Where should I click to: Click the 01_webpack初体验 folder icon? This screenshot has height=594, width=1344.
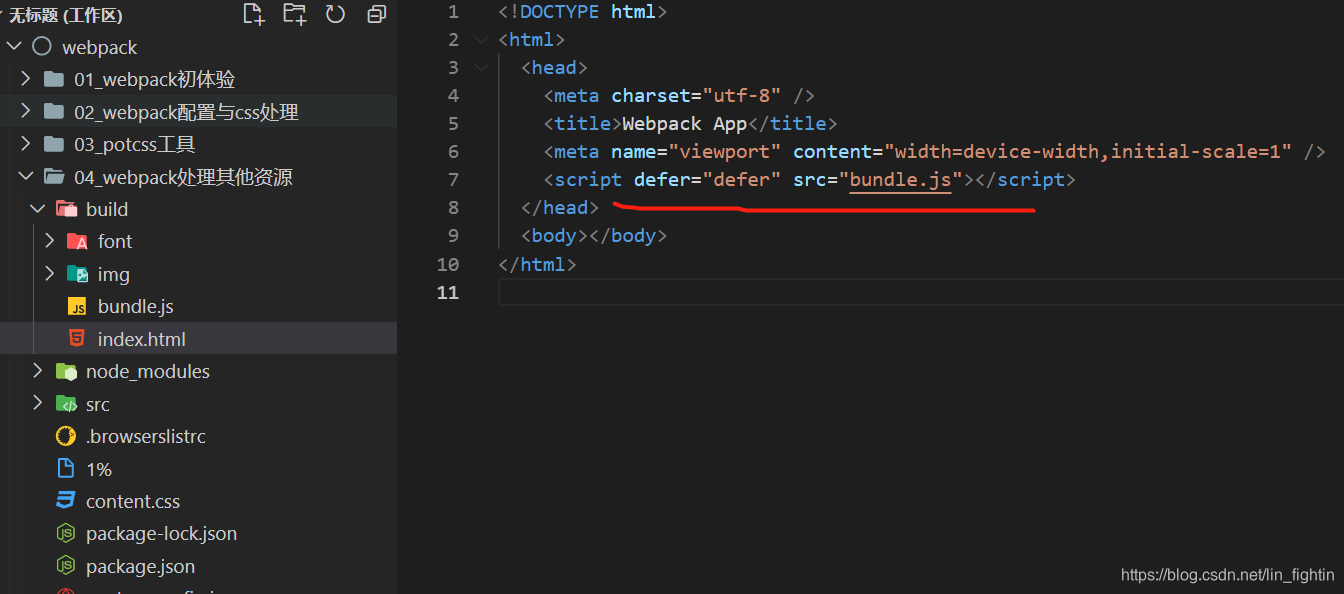54,79
